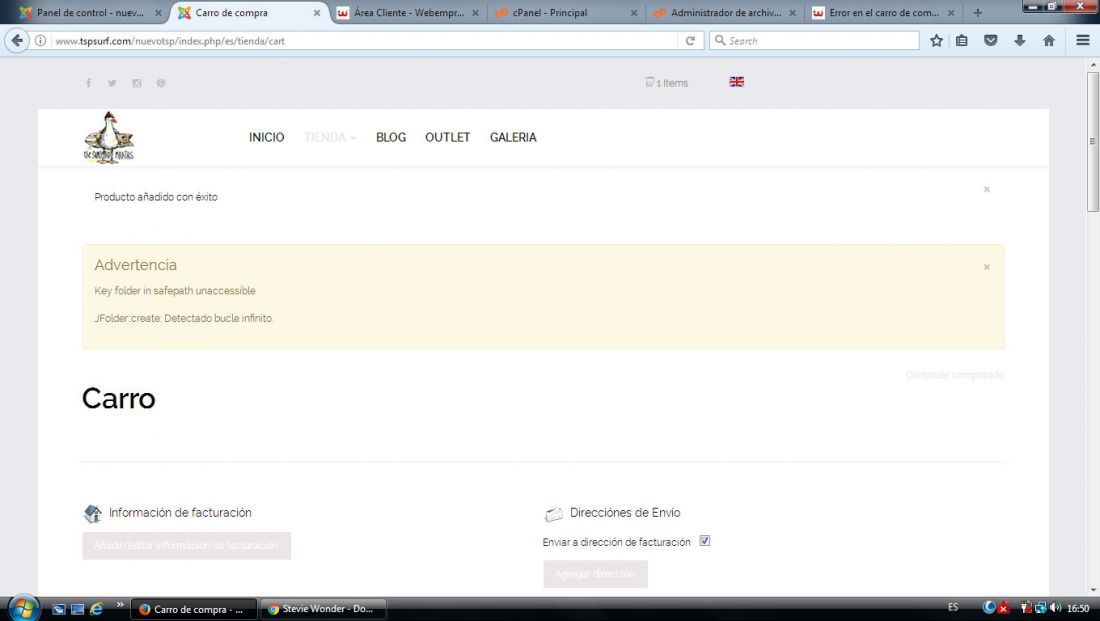
Task: Go to INICIO in the menu
Action: (x=267, y=138)
